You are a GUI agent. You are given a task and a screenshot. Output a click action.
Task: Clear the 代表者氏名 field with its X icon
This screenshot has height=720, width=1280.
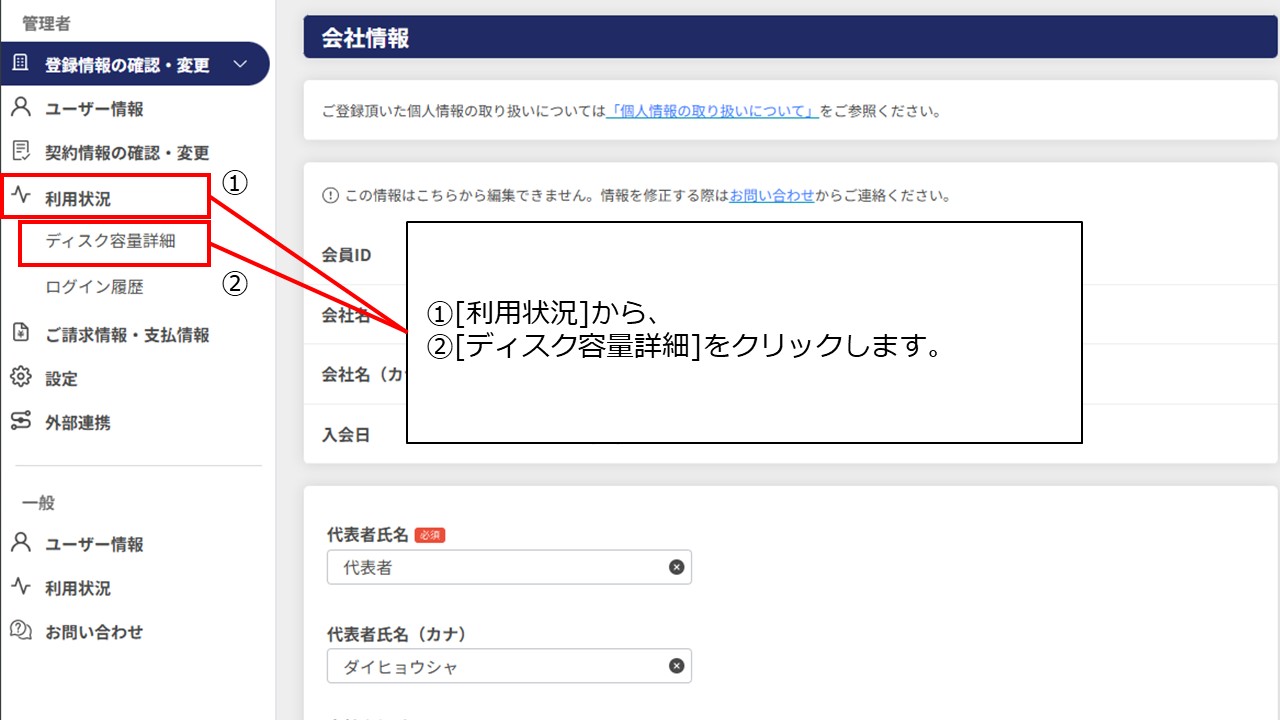[x=677, y=567]
